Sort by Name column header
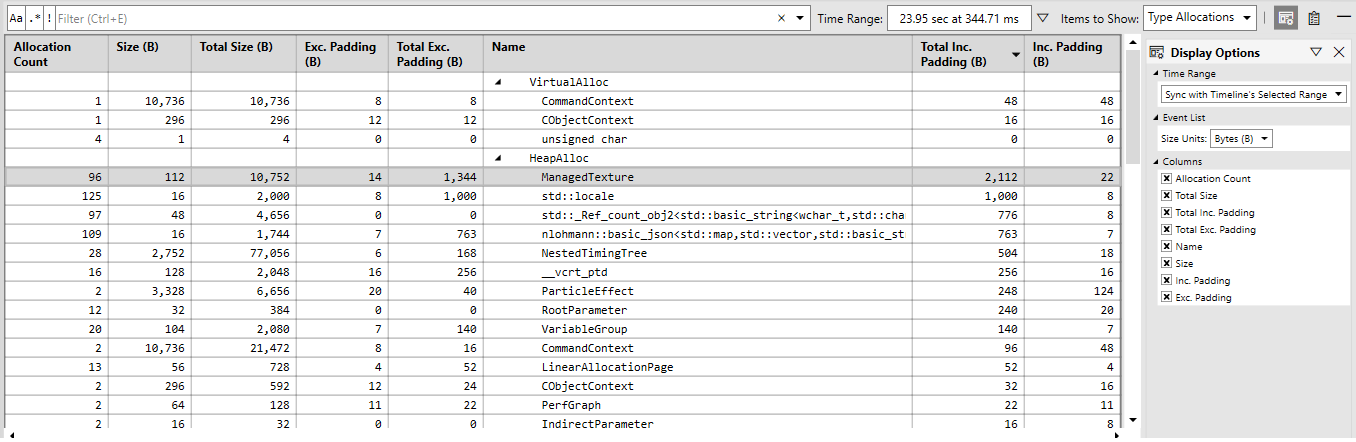 pos(698,54)
